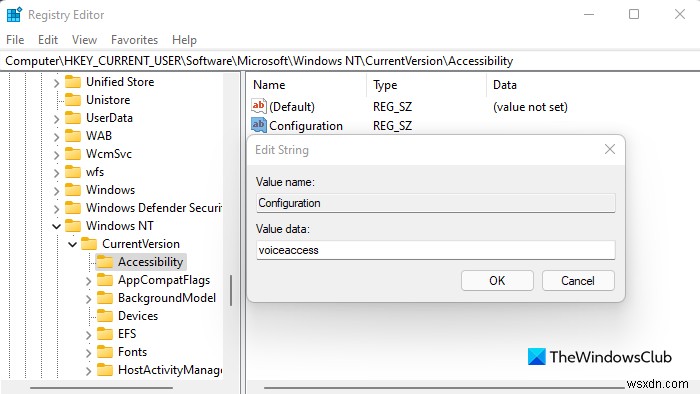Screen dimensions: 700x394
Task: Click the Unified Store folder icon
Action: point(73,82)
